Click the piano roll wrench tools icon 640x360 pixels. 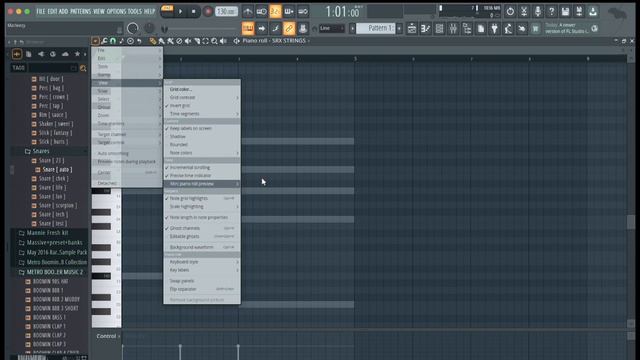104,41
